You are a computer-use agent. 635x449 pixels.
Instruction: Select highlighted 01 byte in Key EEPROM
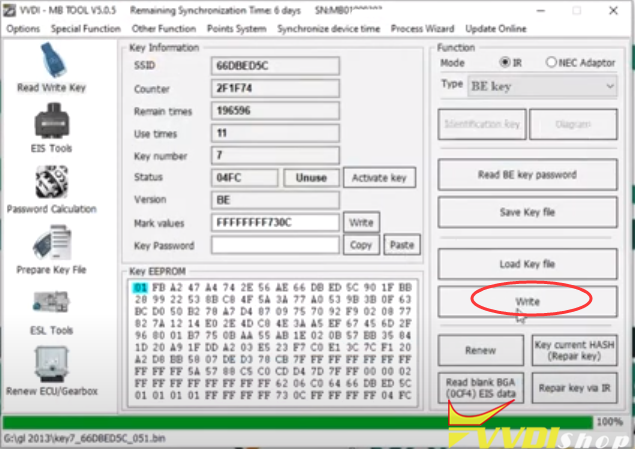coord(141,287)
